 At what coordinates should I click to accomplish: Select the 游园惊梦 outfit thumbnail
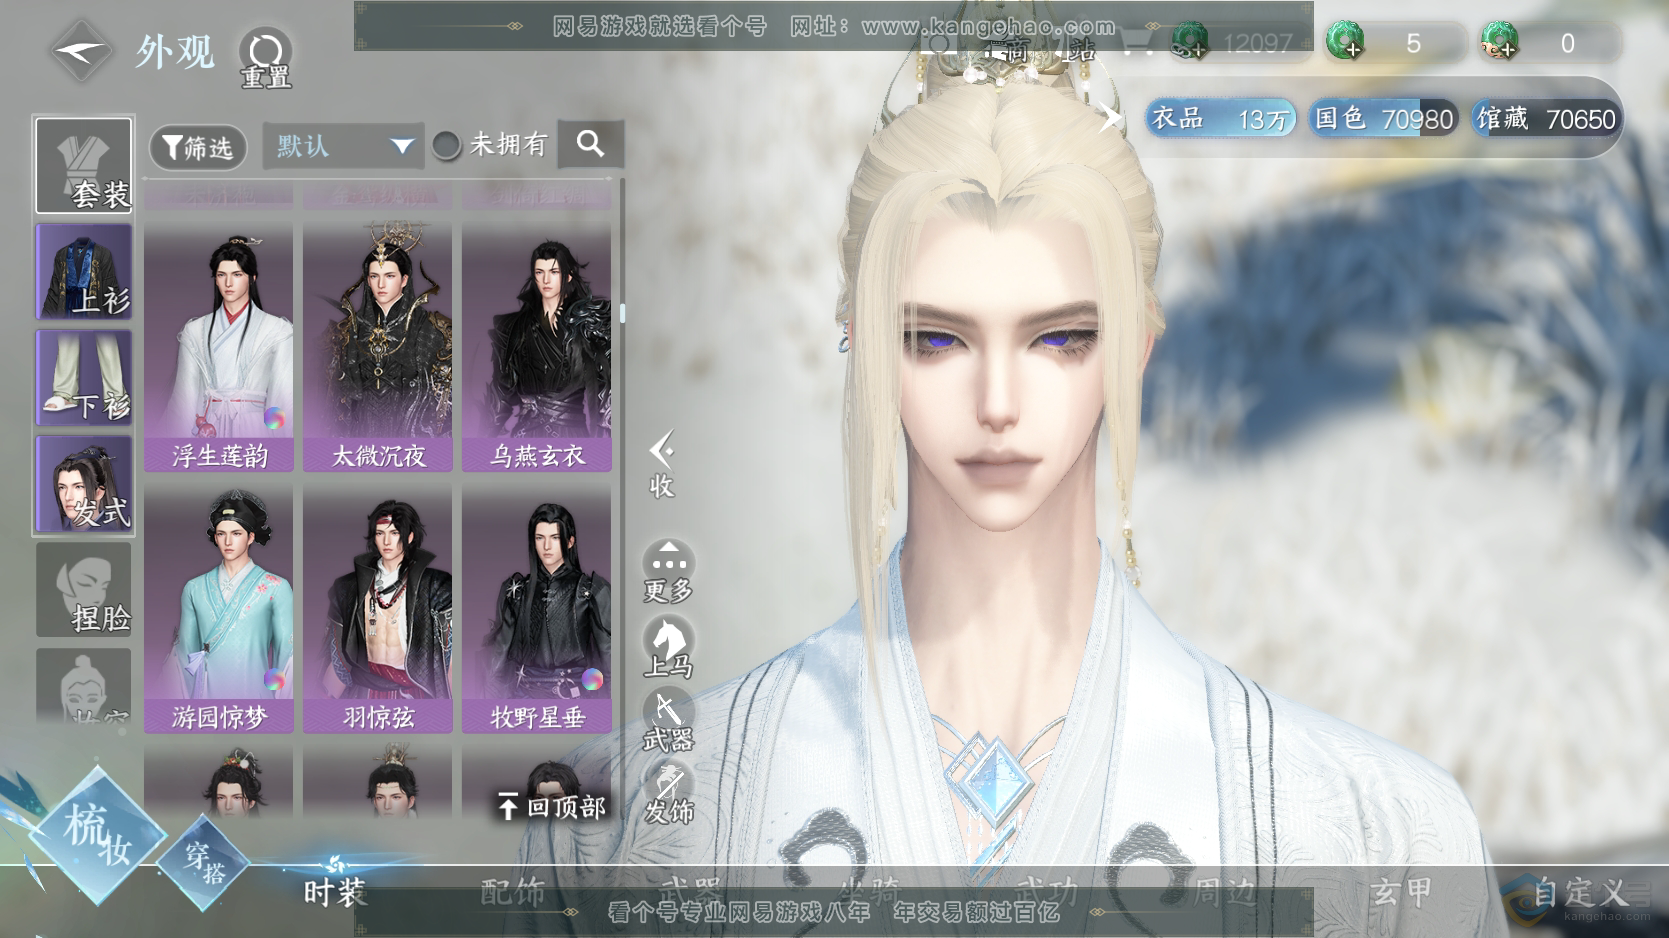pos(219,609)
